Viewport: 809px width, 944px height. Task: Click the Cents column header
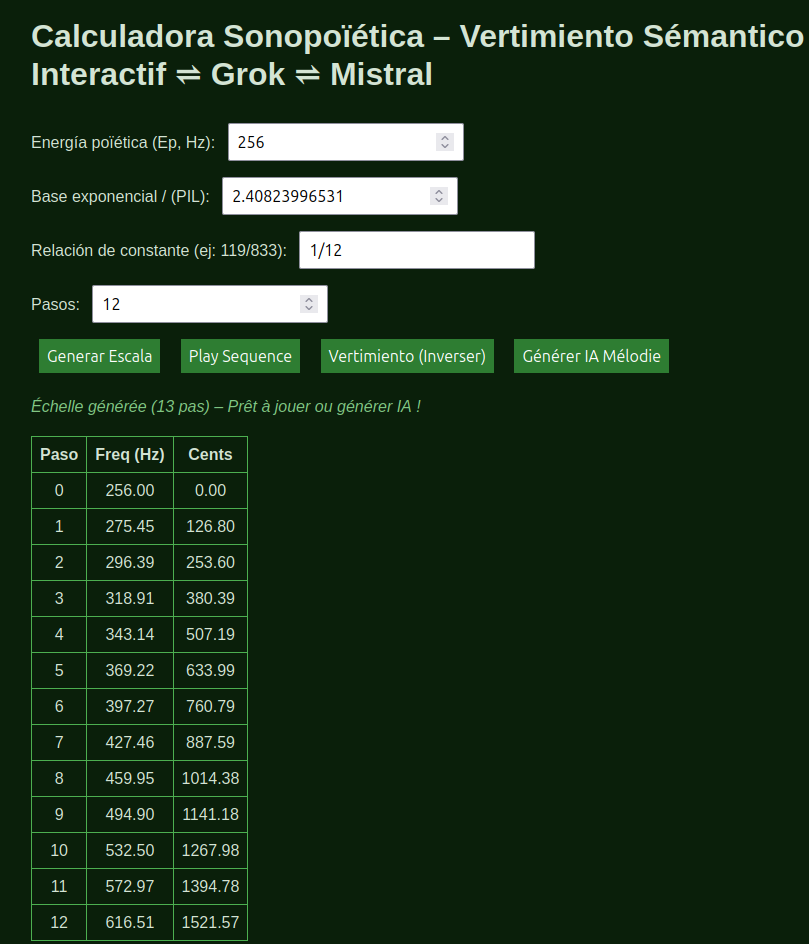click(210, 454)
